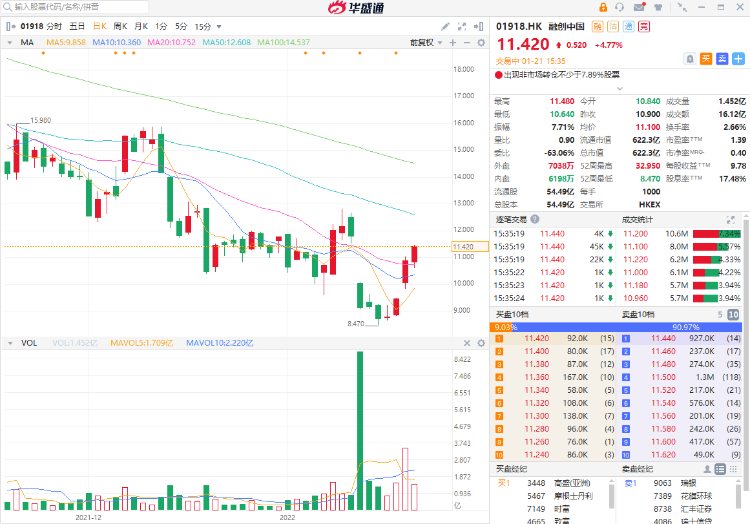This screenshot has width=750, height=524.
Task: Expand the 成交统计 panel icon
Action: coord(730,219)
